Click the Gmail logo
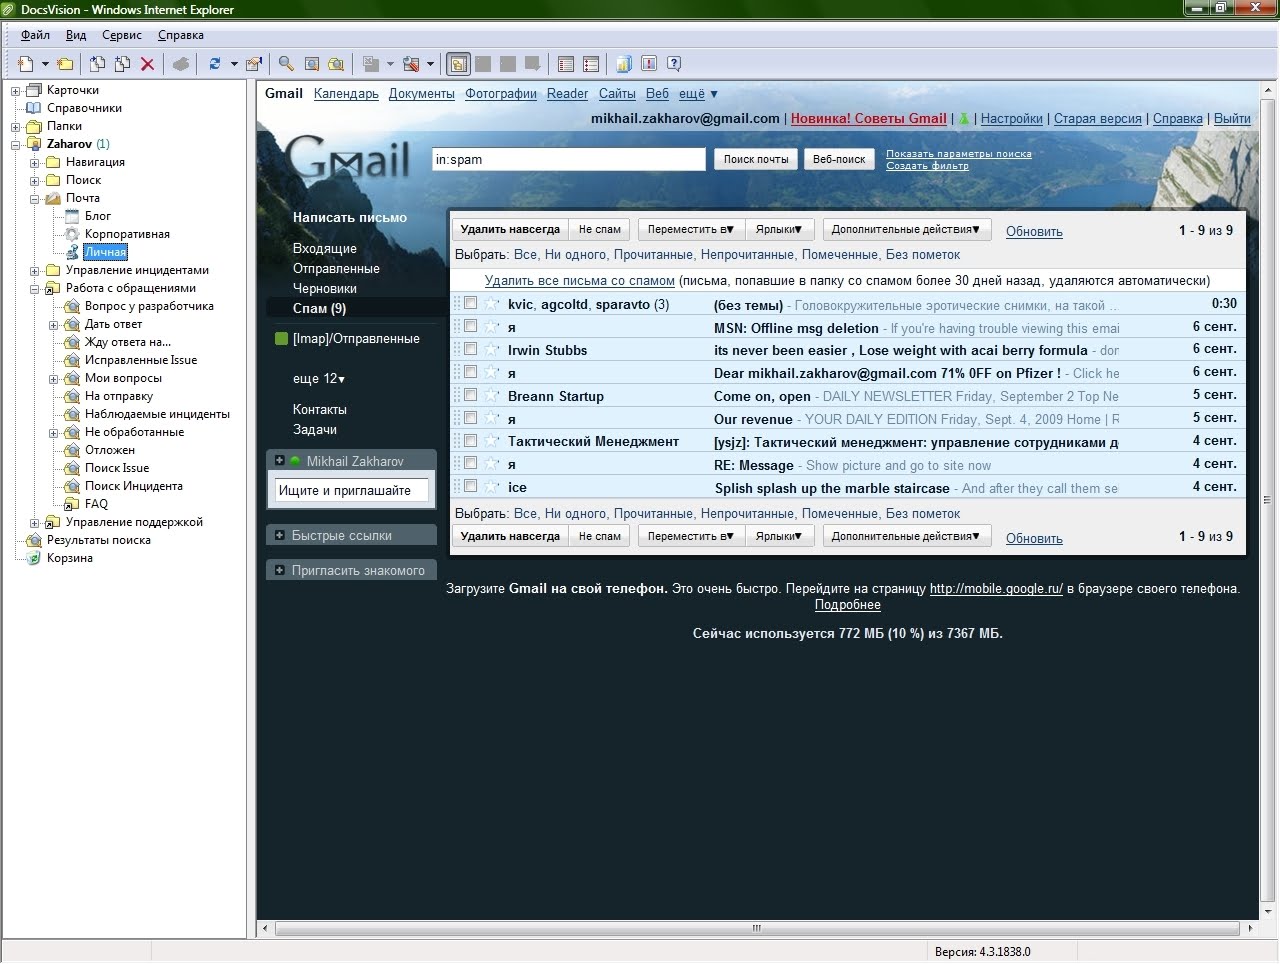Viewport: 1280px width, 964px height. [349, 157]
